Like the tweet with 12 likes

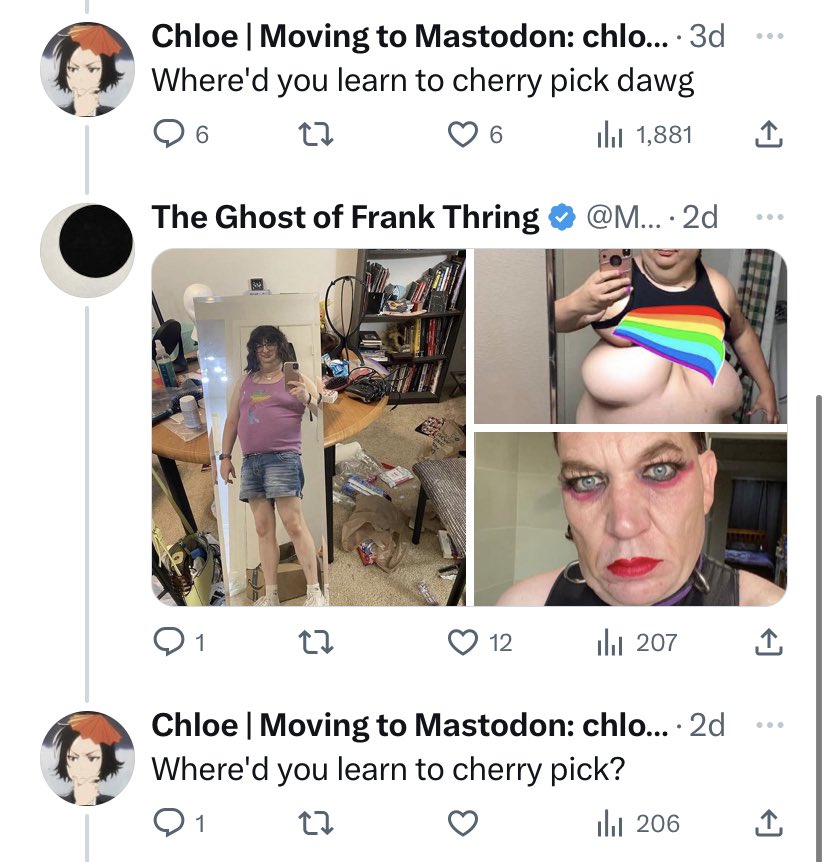coord(479,642)
